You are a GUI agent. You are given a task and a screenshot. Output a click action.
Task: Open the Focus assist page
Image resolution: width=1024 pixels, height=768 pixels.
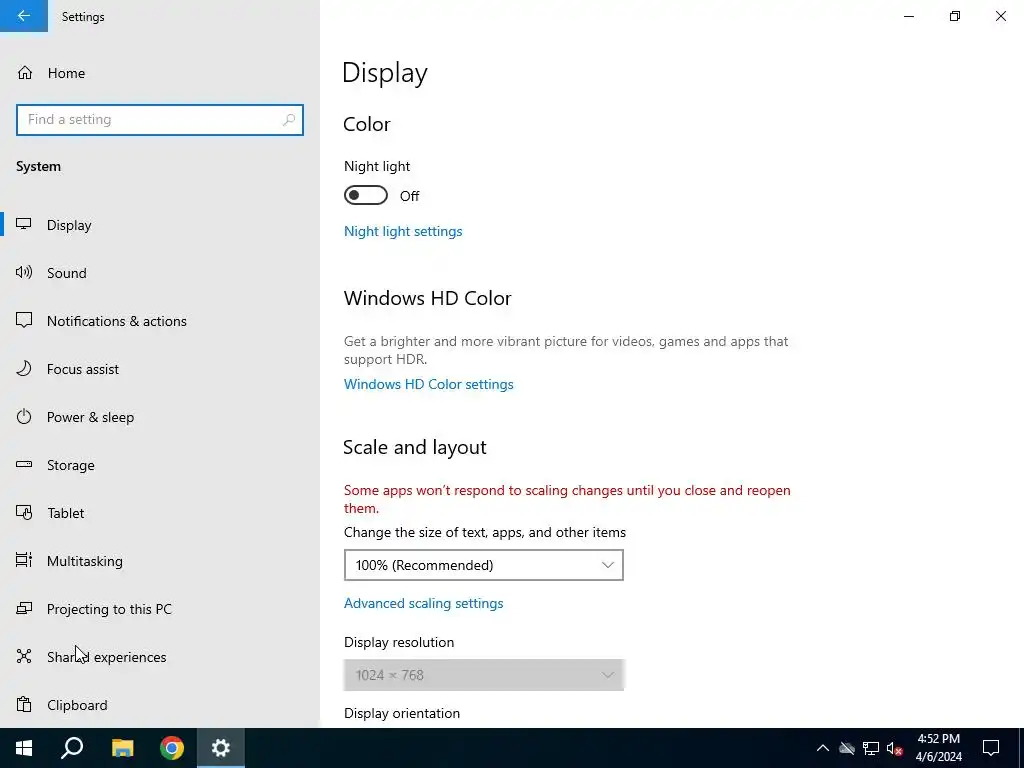pyautogui.click(x=83, y=369)
